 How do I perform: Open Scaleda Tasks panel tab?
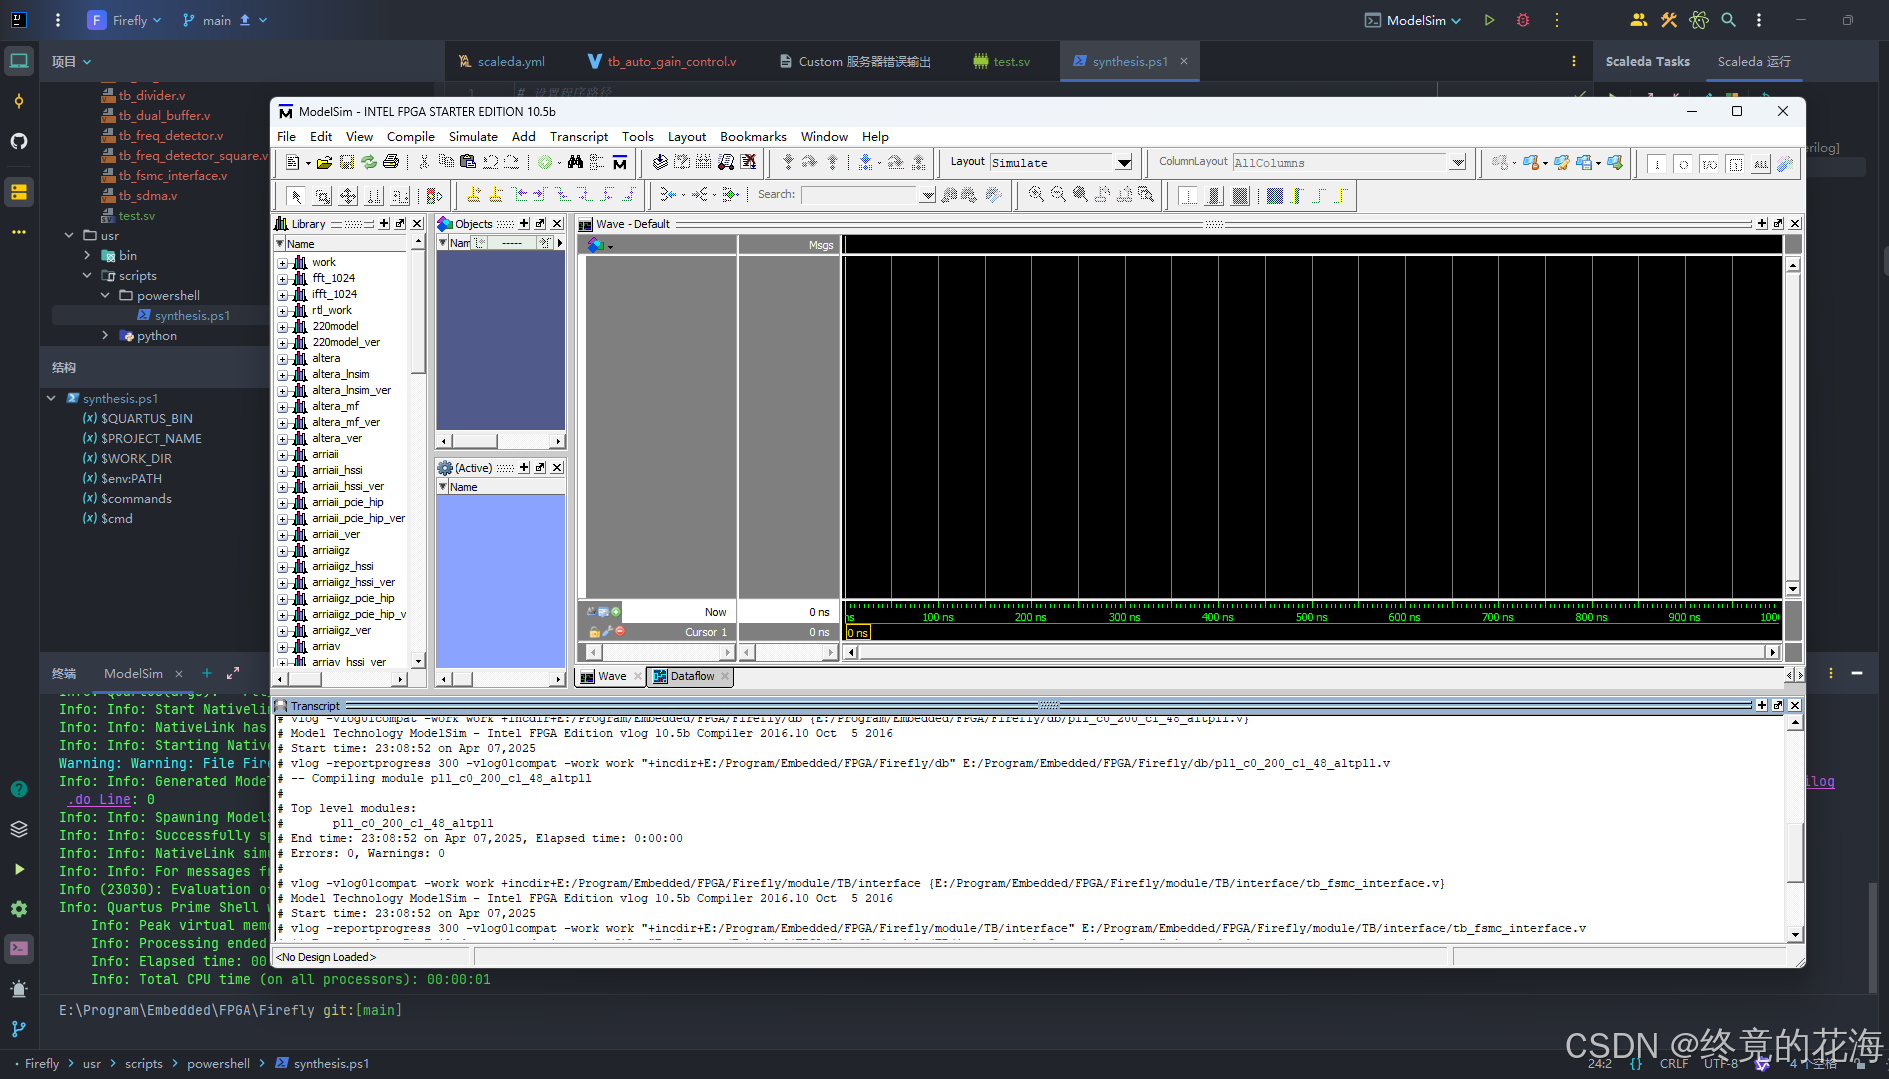(x=1647, y=61)
